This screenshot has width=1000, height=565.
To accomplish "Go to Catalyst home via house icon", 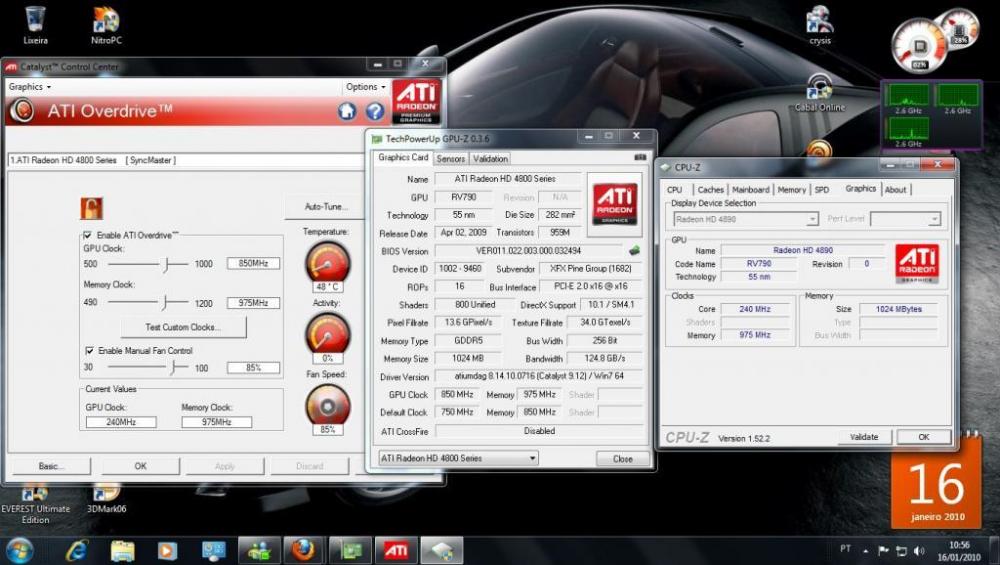I will [x=347, y=111].
